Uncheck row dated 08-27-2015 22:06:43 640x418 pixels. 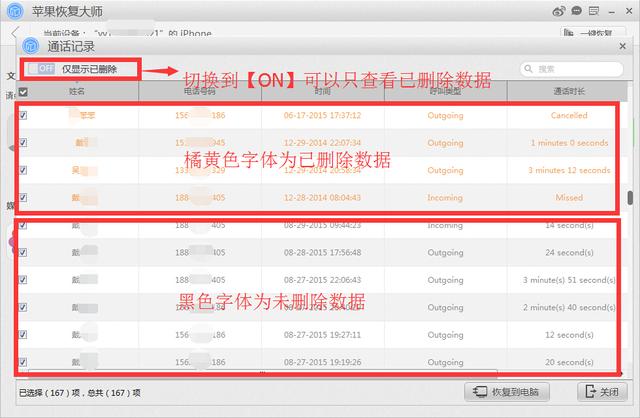click(23, 280)
